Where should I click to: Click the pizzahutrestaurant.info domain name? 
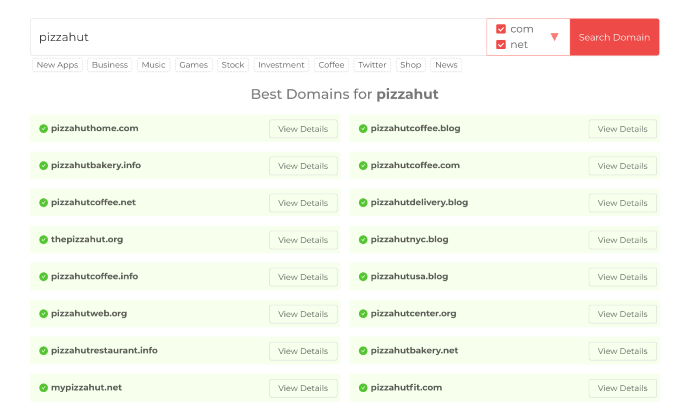tap(104, 351)
